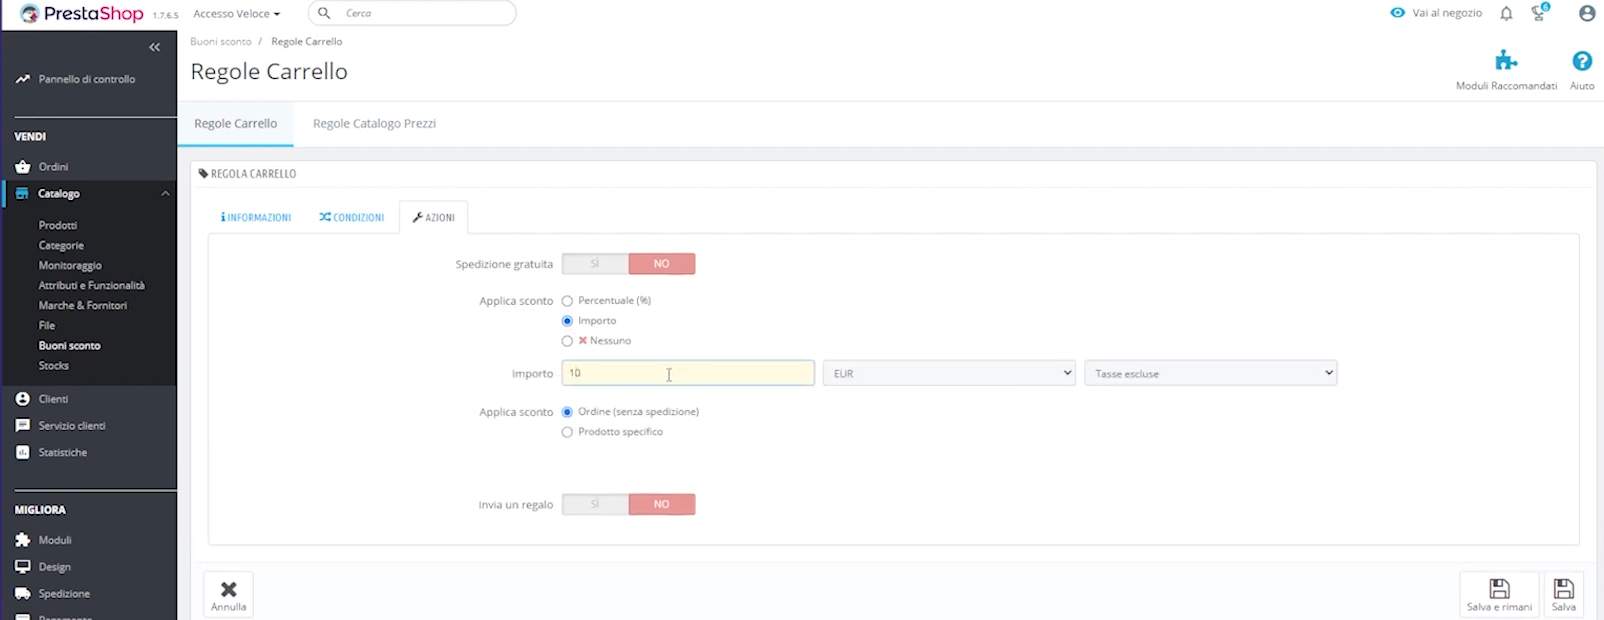Open the Aiuto help icon
Image resolution: width=1604 pixels, height=620 pixels.
[x=1581, y=62]
